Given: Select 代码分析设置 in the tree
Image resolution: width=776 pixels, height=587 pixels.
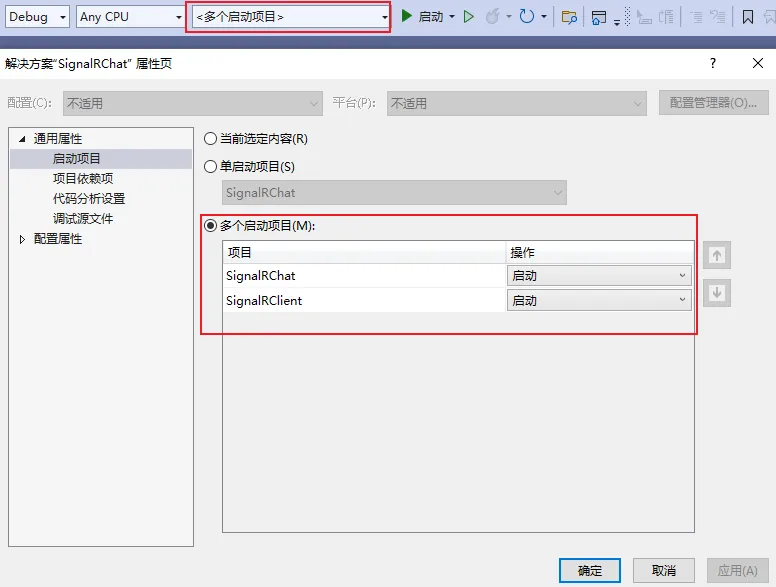Looking at the screenshot, I should (x=89, y=198).
